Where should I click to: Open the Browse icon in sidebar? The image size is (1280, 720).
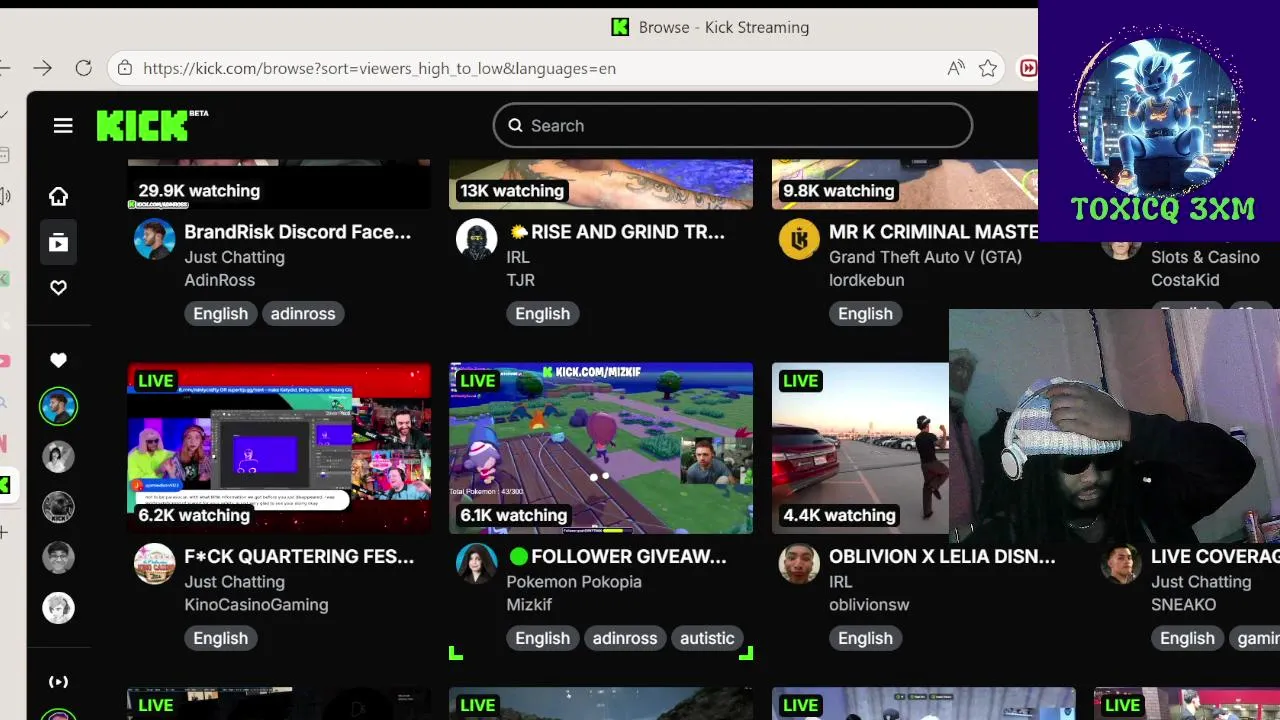[58, 242]
